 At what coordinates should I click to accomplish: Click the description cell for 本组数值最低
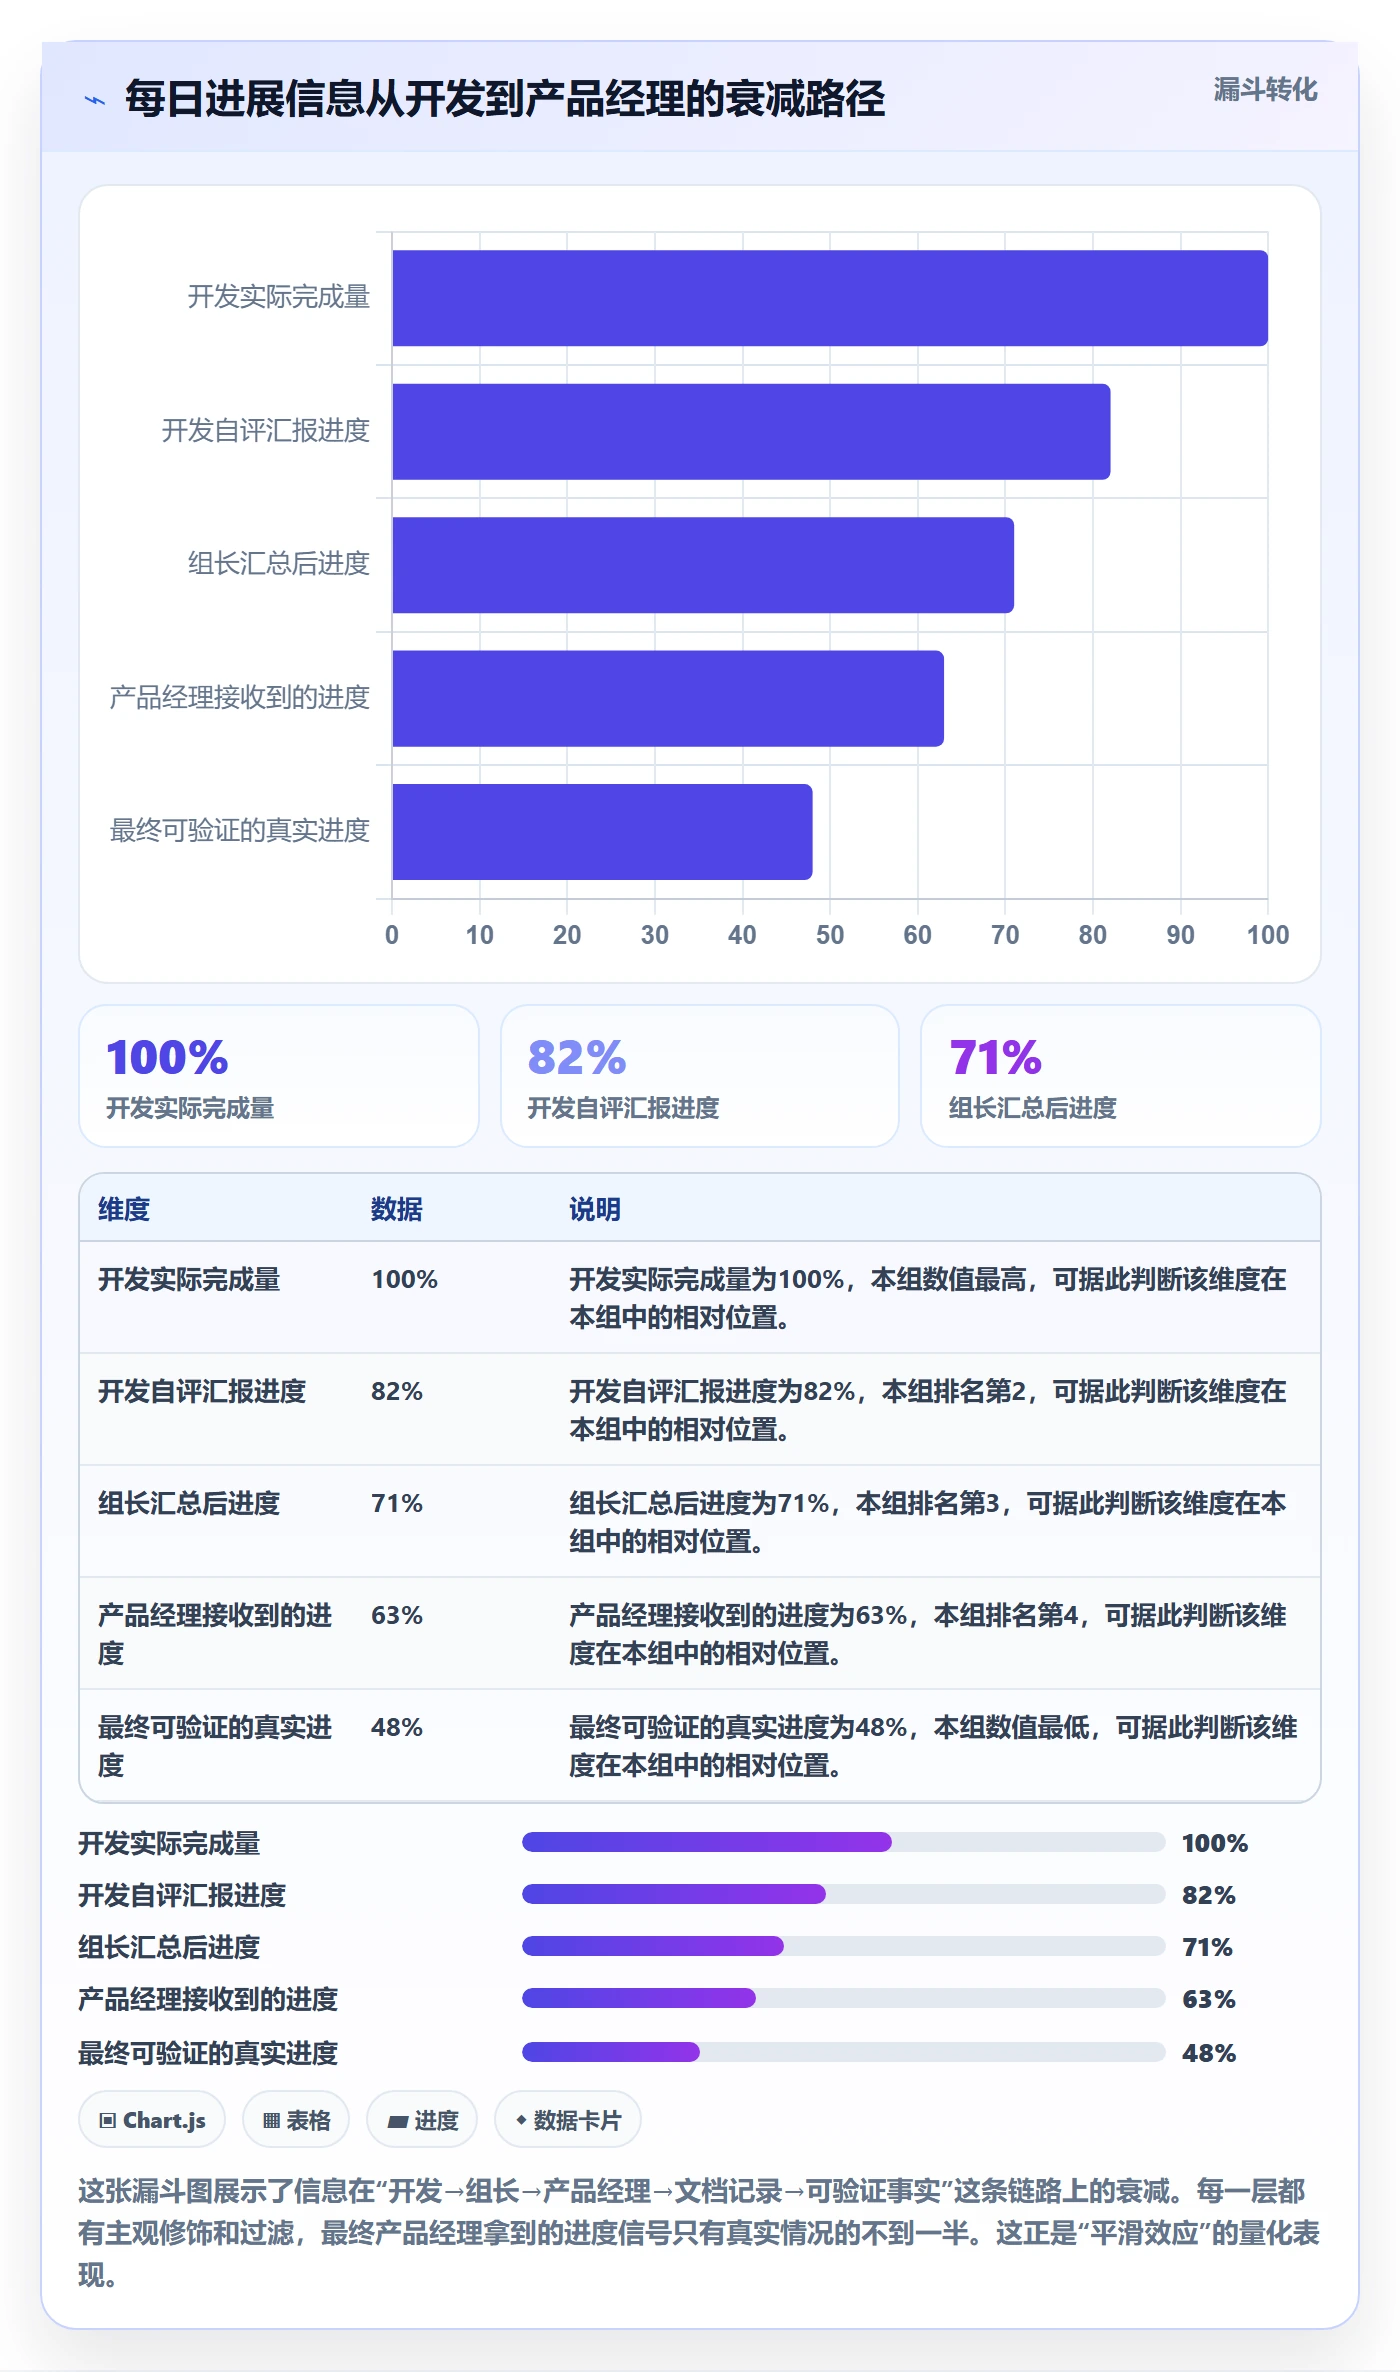coord(933,1746)
